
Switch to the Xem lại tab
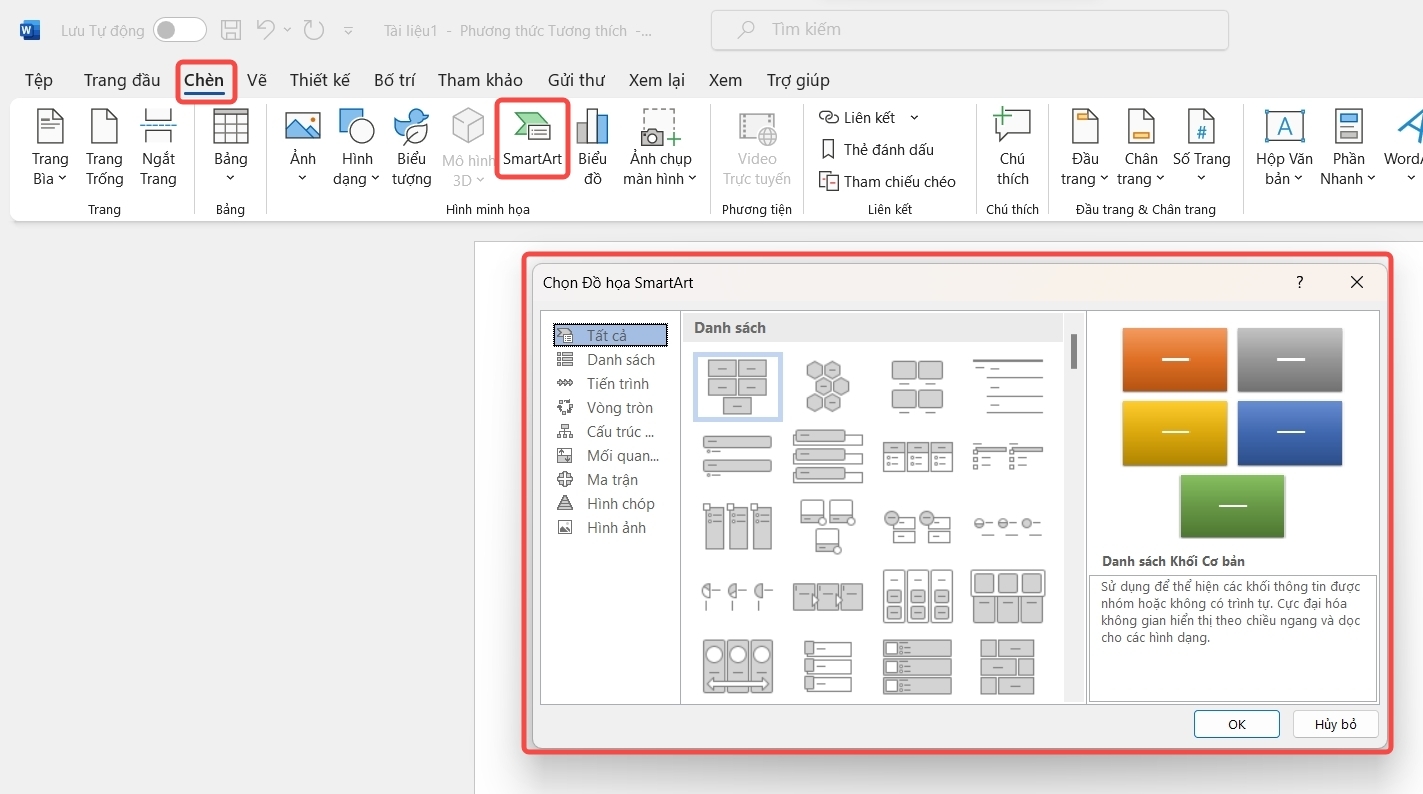tap(657, 80)
